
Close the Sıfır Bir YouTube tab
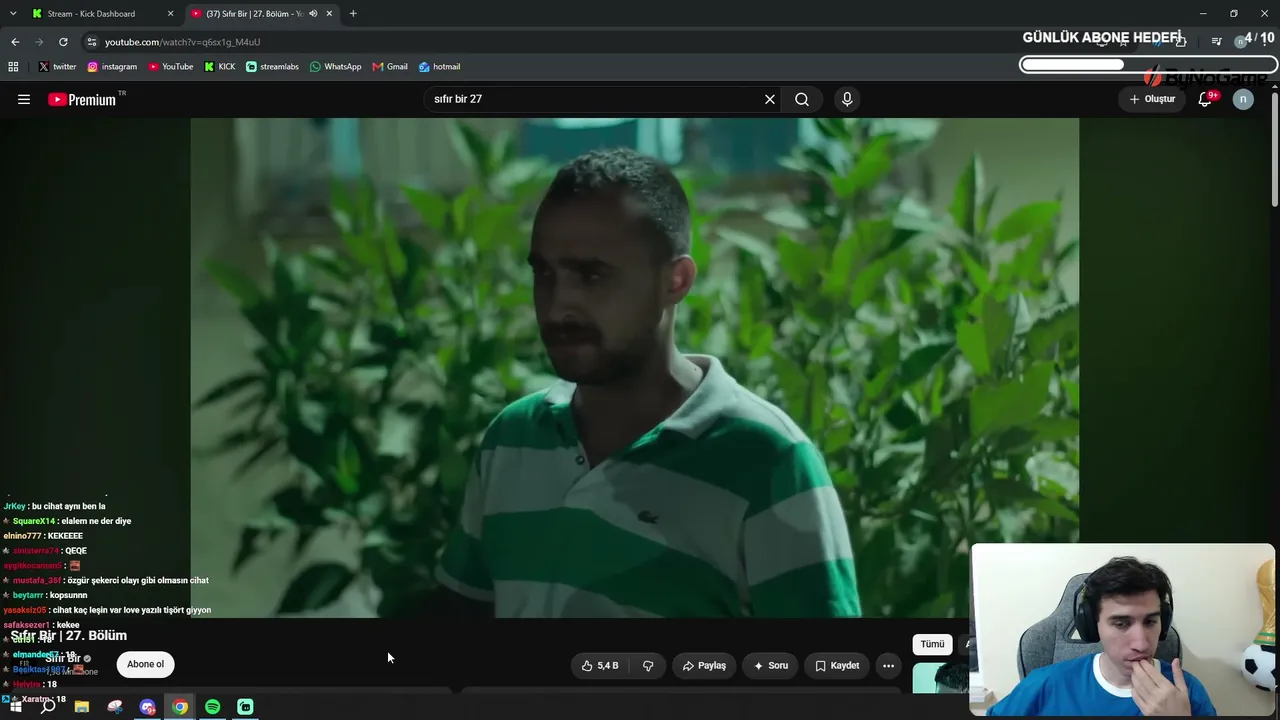coord(329,14)
